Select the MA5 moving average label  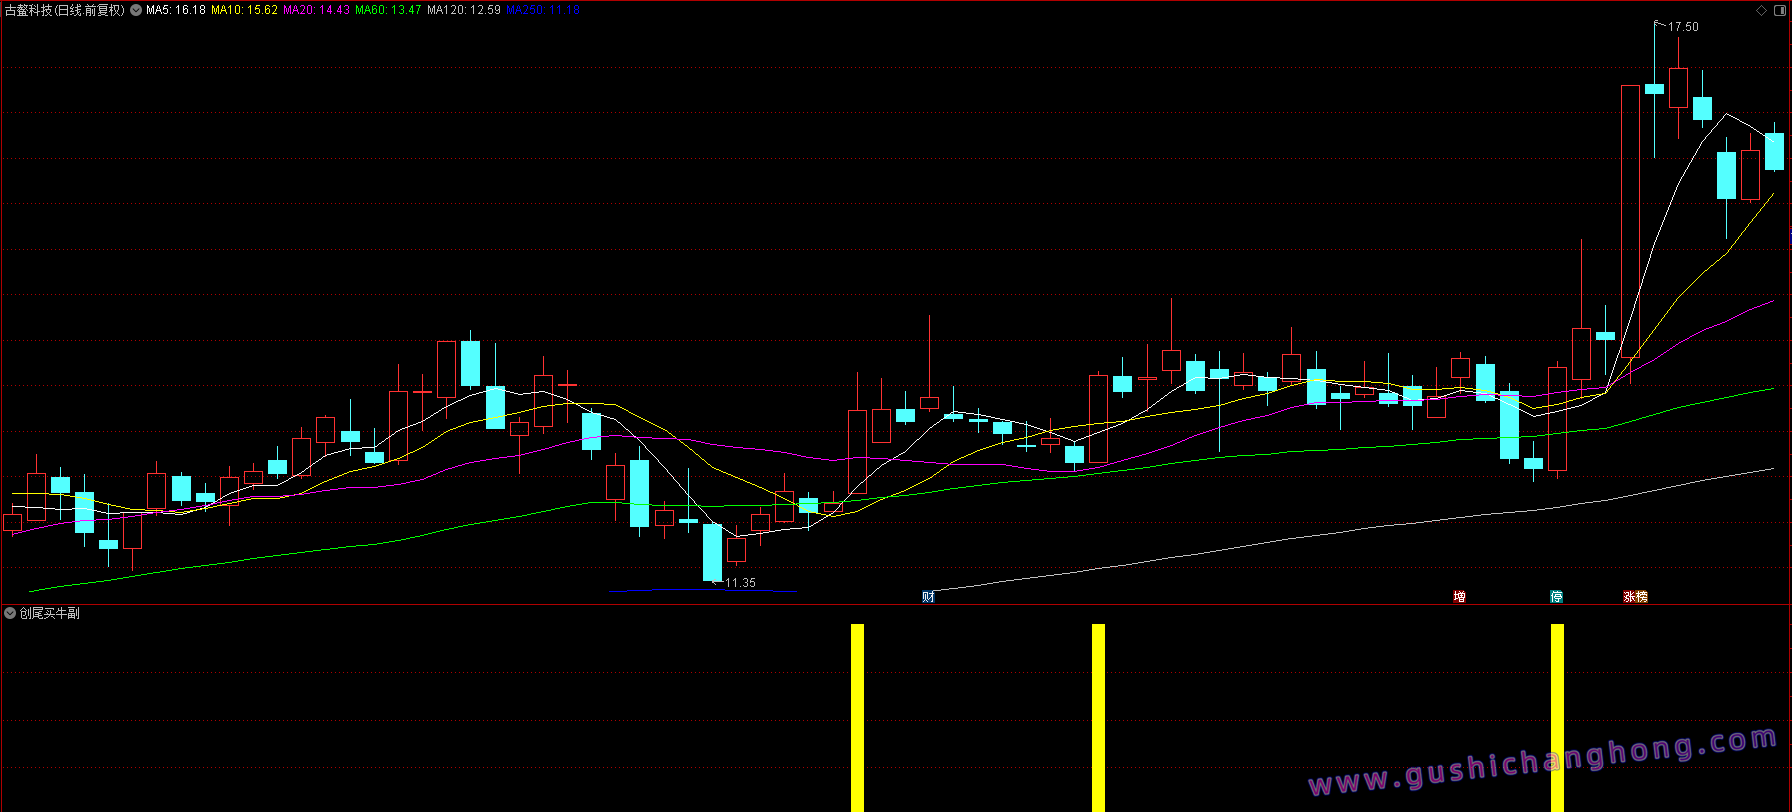pyautogui.click(x=176, y=10)
